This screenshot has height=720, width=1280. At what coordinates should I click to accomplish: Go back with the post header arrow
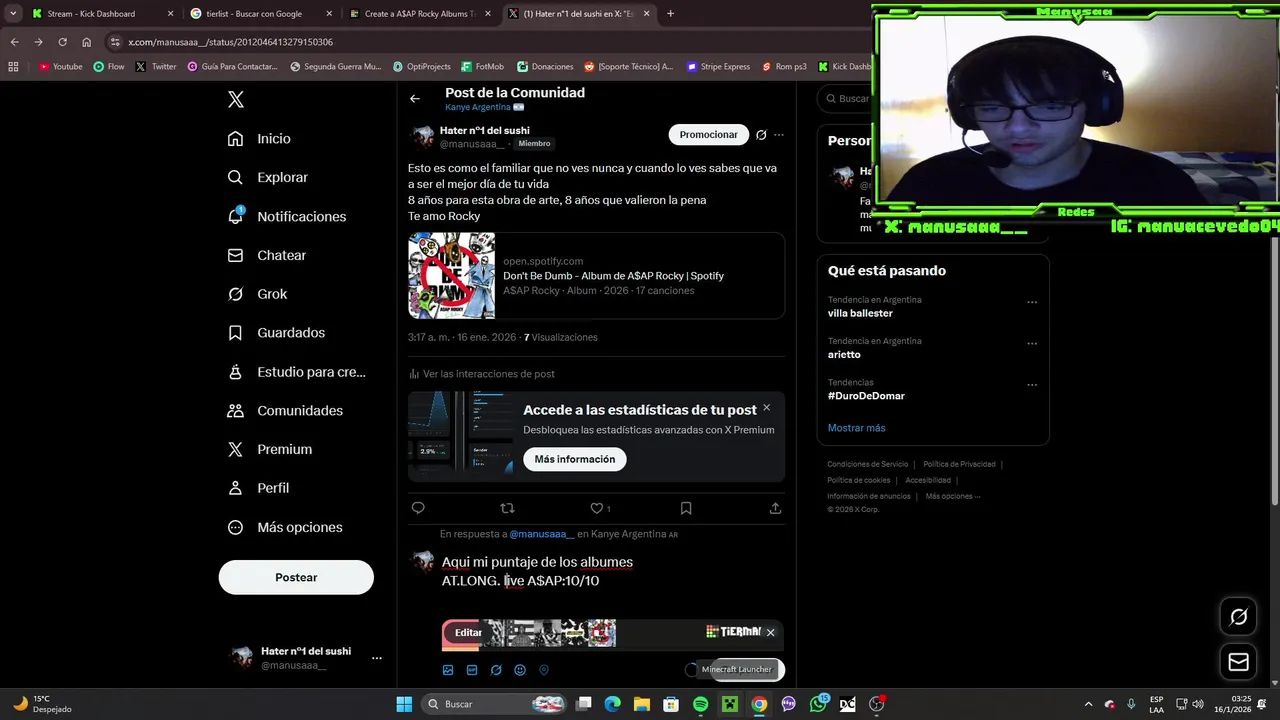415,99
